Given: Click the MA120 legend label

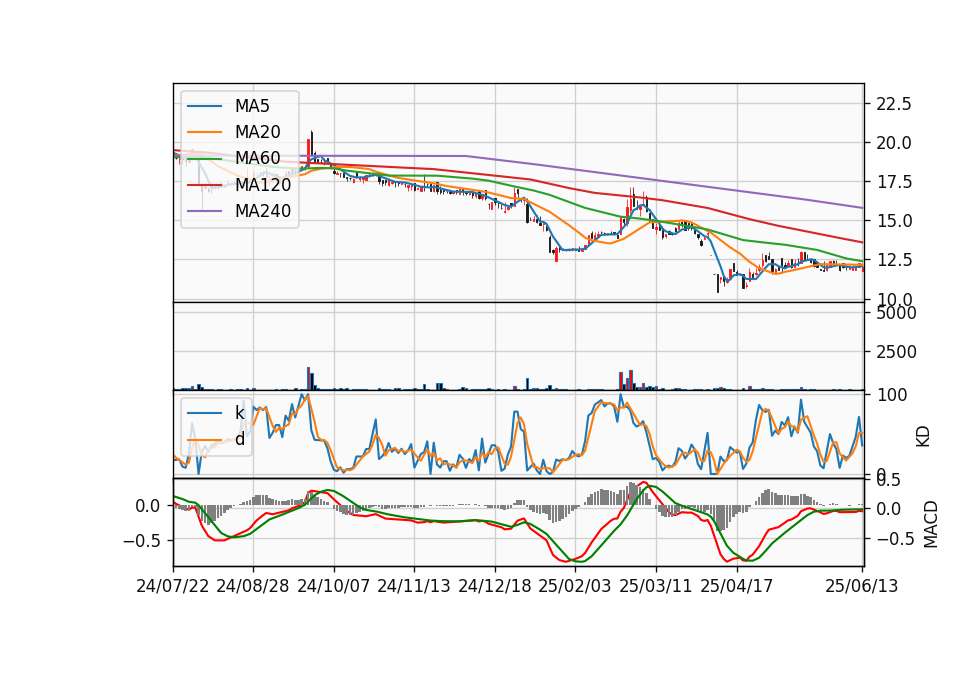Looking at the screenshot, I should (x=263, y=184).
